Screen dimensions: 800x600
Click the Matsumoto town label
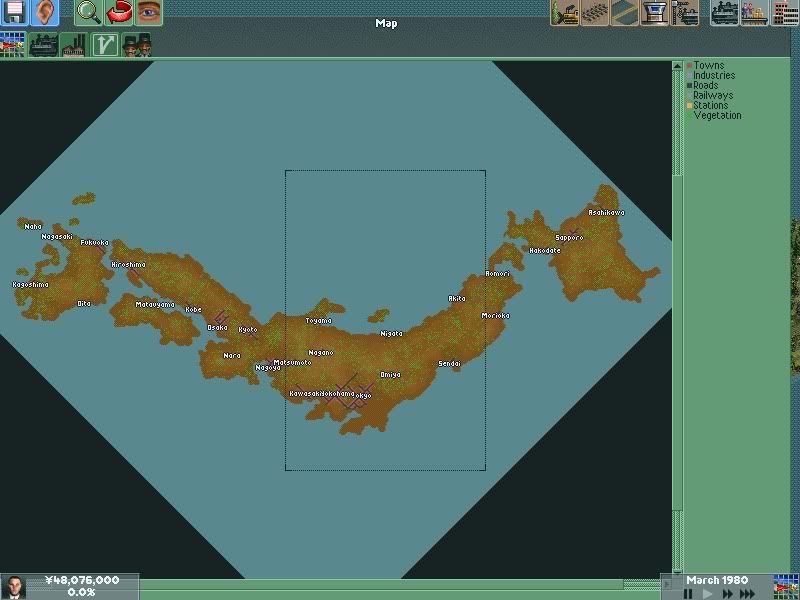pyautogui.click(x=292, y=362)
